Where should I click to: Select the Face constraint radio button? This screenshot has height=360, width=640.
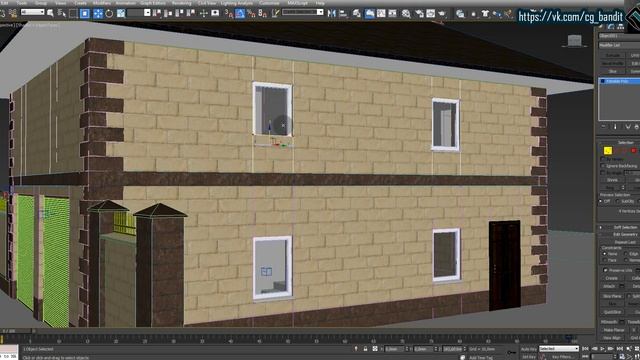tap(604, 260)
